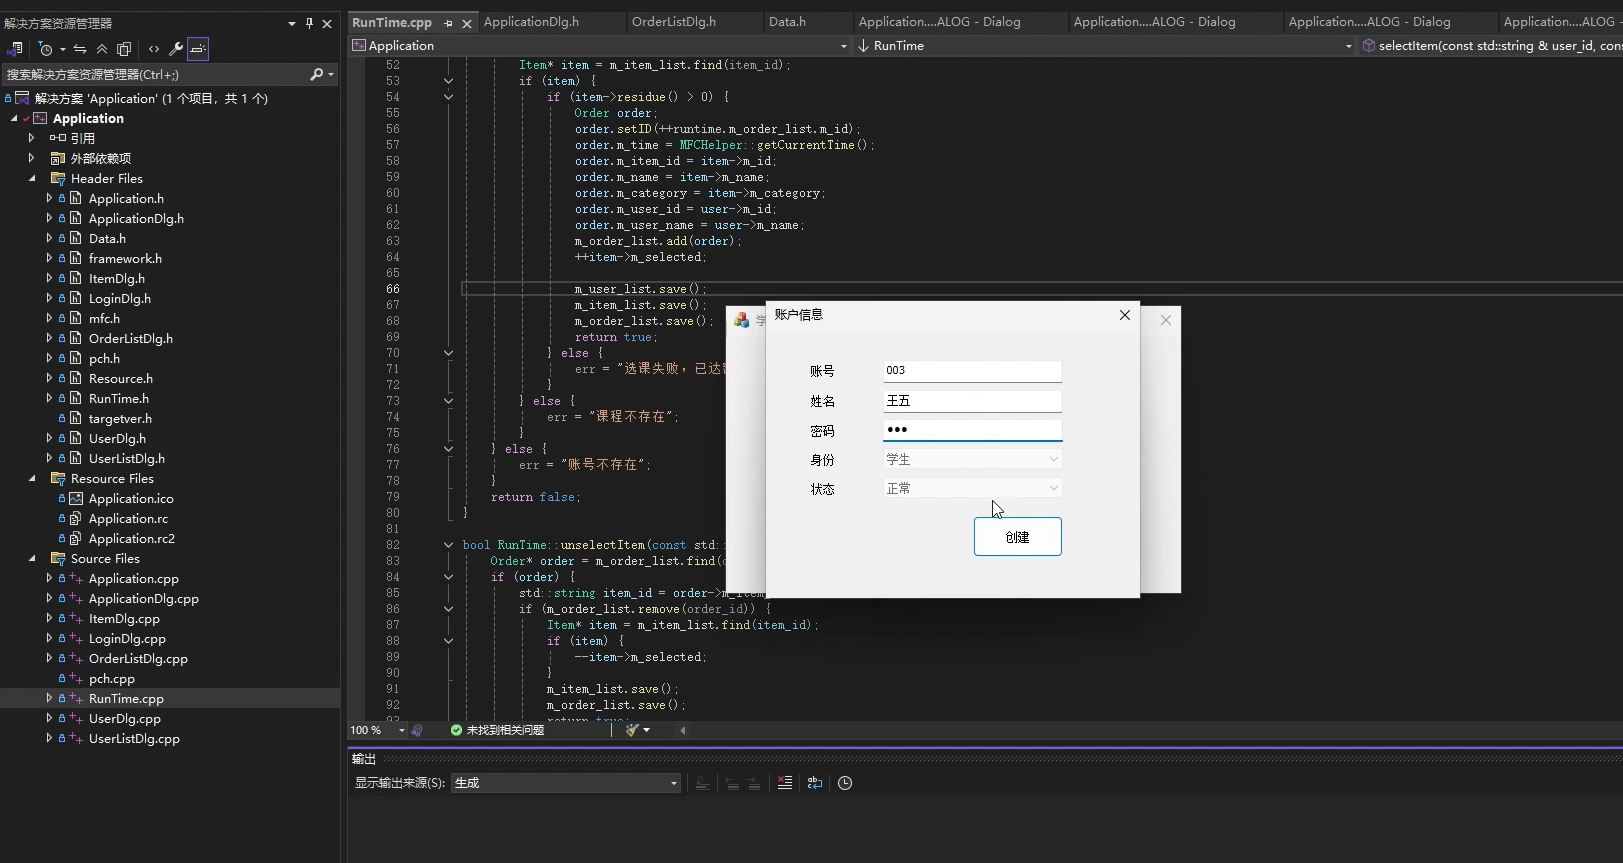The image size is (1623, 863).
Task: Click the sync with active document icon
Action: tap(80, 49)
